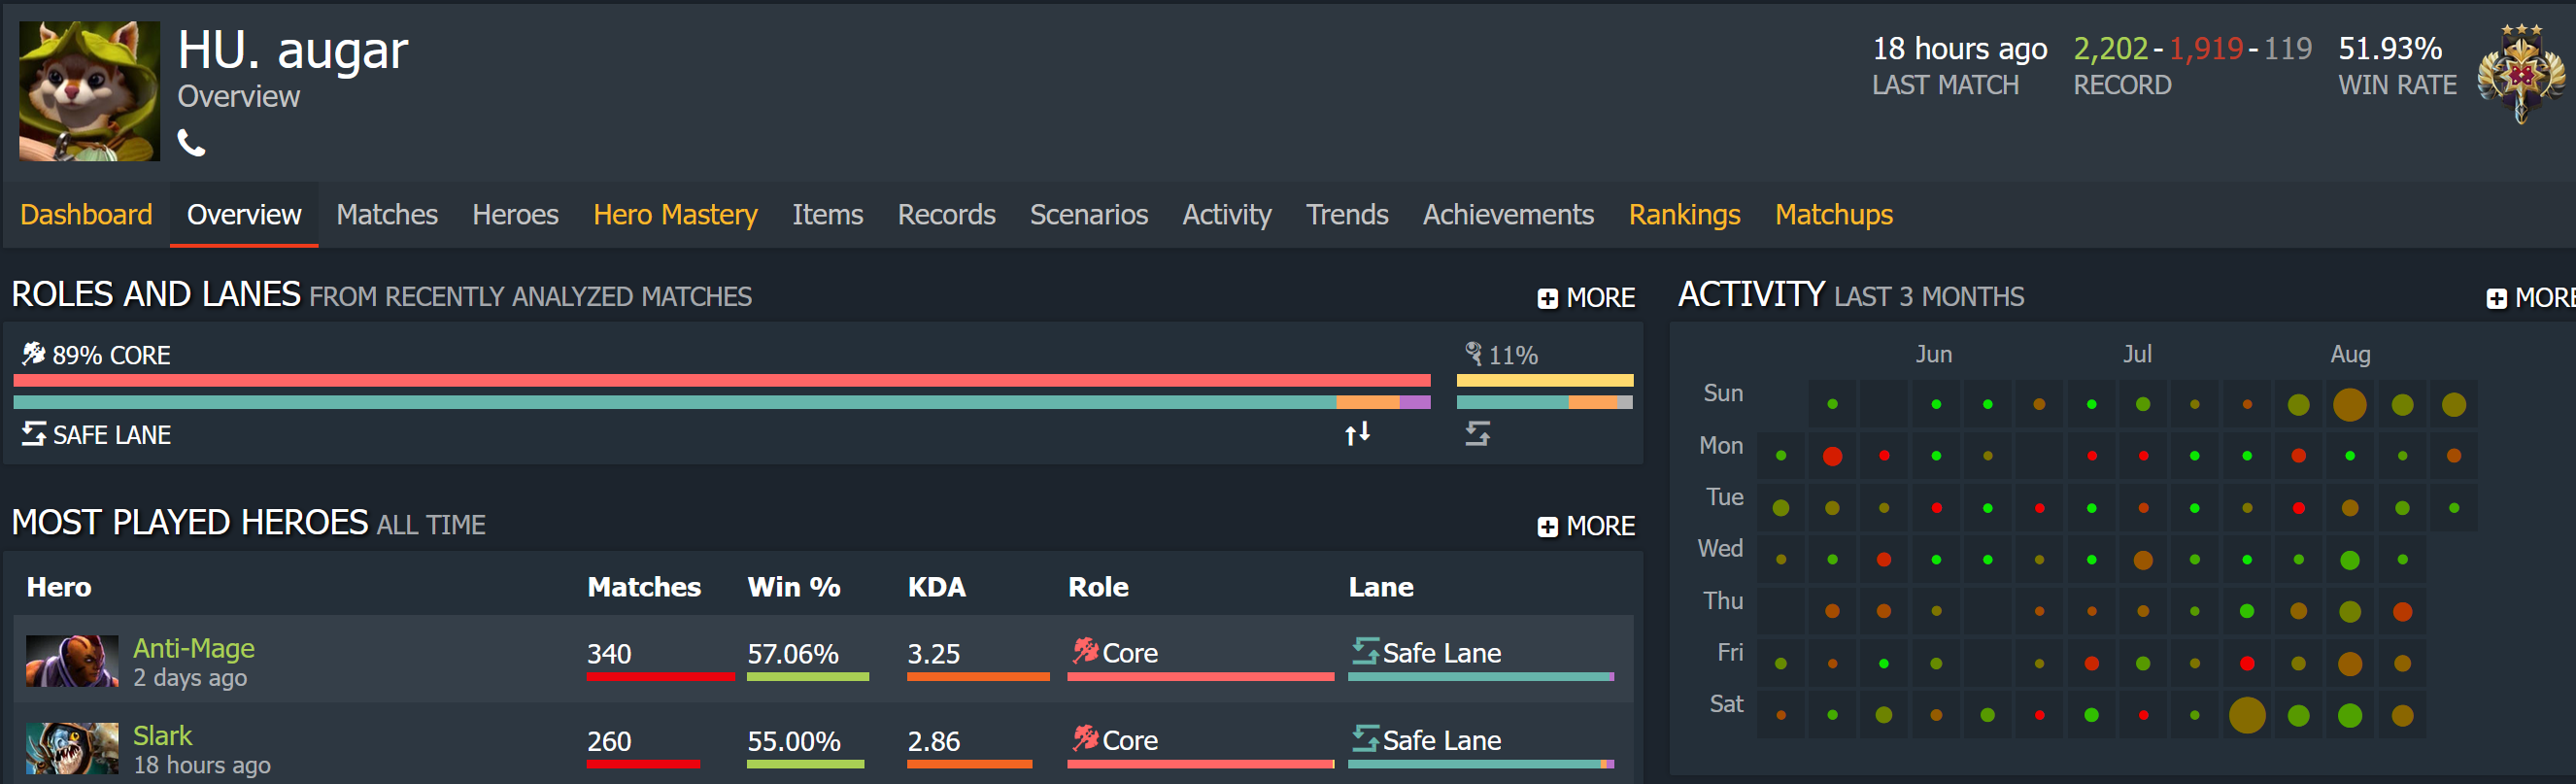Screen dimensions: 2576x784
Task: Click the core role icon beside 89% CORE
Action: point(34,353)
